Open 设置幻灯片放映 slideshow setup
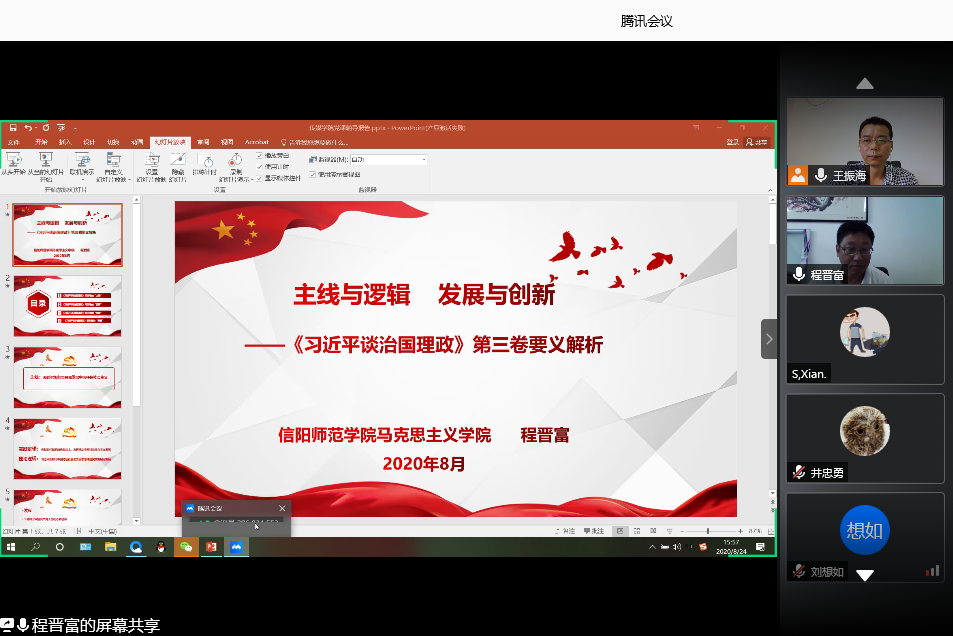The image size is (953, 636). (152, 162)
